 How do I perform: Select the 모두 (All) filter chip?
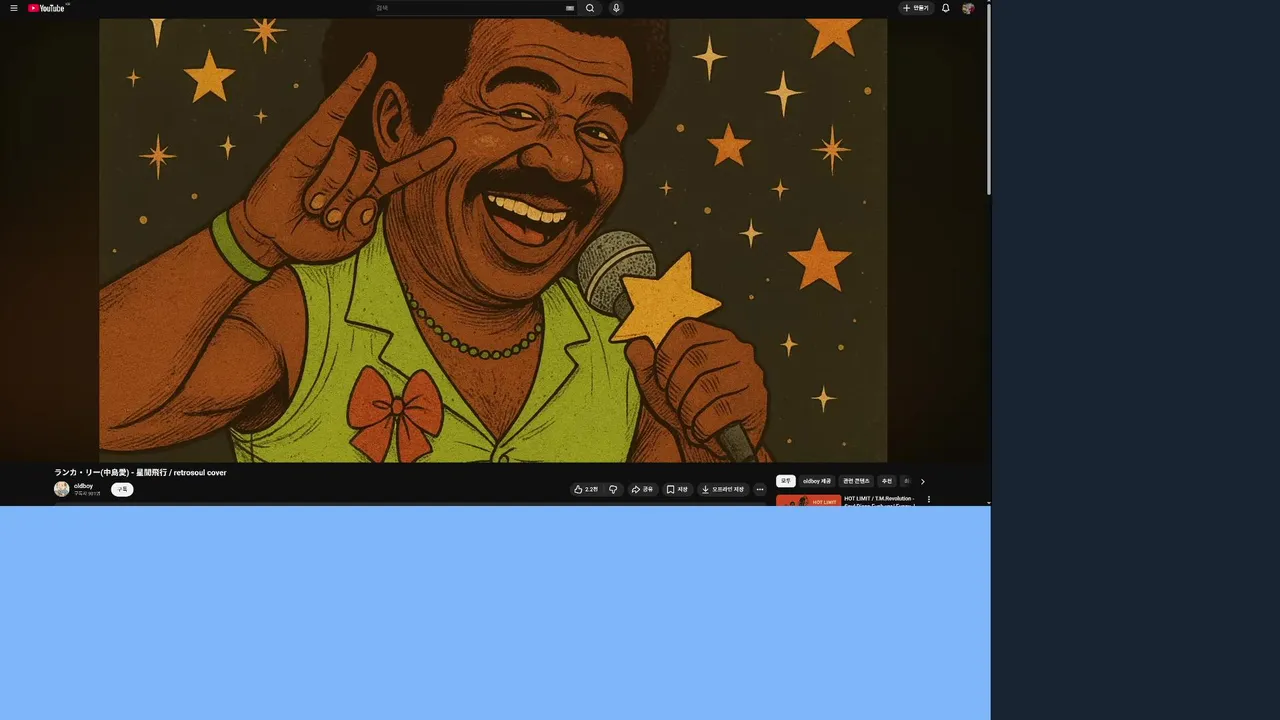click(786, 481)
